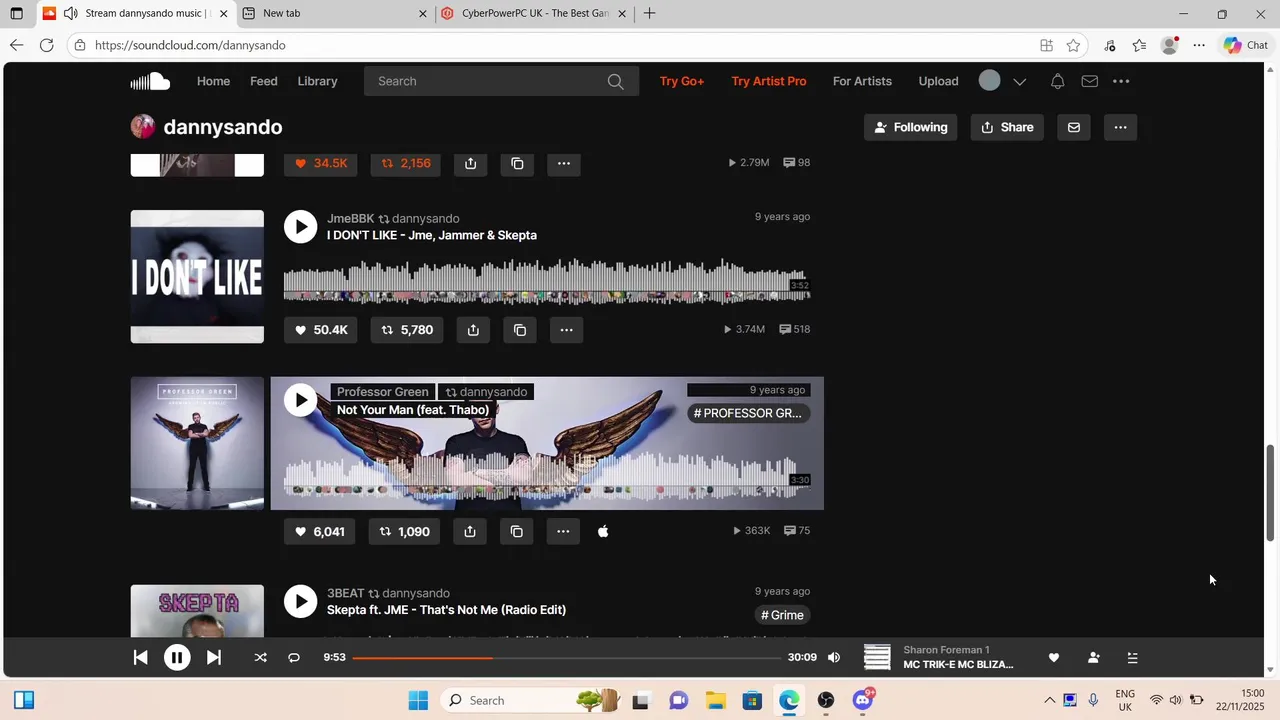The width and height of the screenshot is (1280, 720).
Task: Click Try Go+ link
Action: (x=682, y=81)
